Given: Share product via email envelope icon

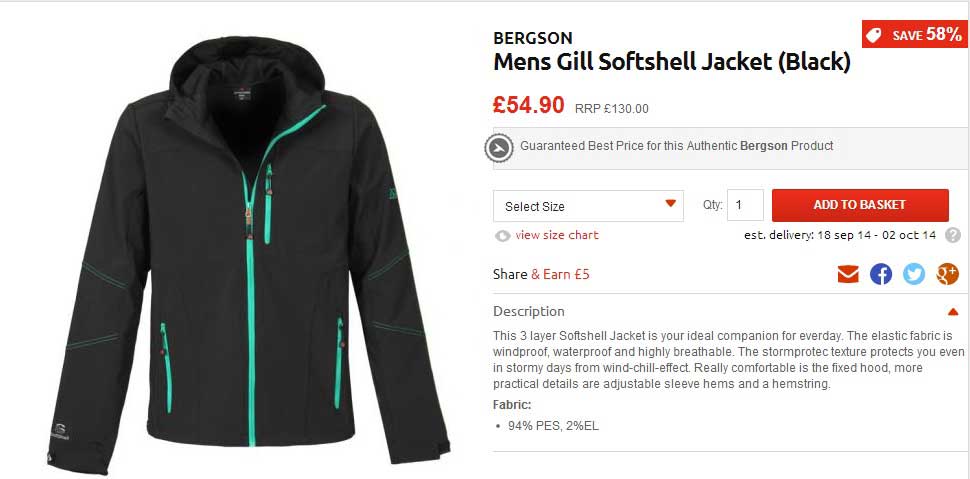Looking at the screenshot, I should click(848, 274).
